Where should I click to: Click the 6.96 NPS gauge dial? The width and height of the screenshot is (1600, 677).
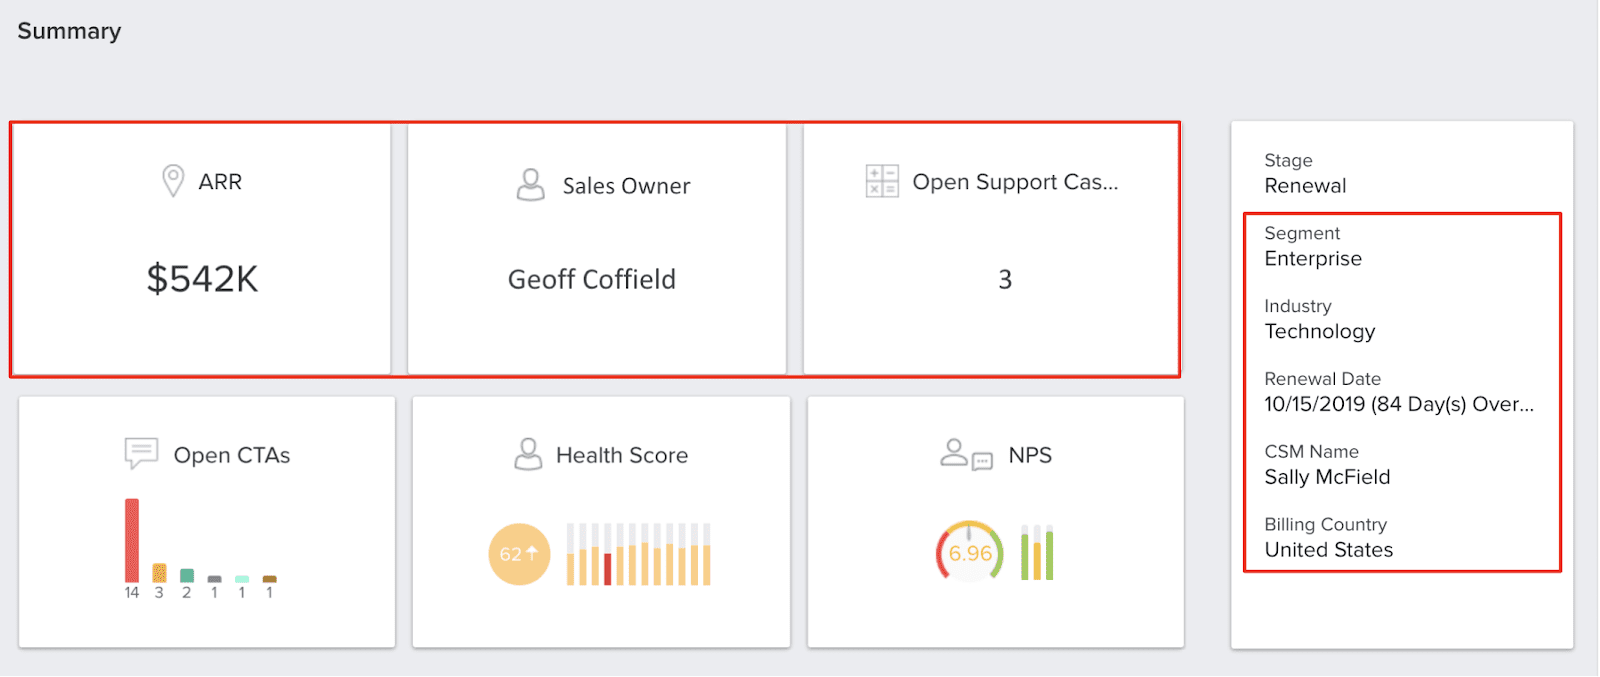coord(969,553)
